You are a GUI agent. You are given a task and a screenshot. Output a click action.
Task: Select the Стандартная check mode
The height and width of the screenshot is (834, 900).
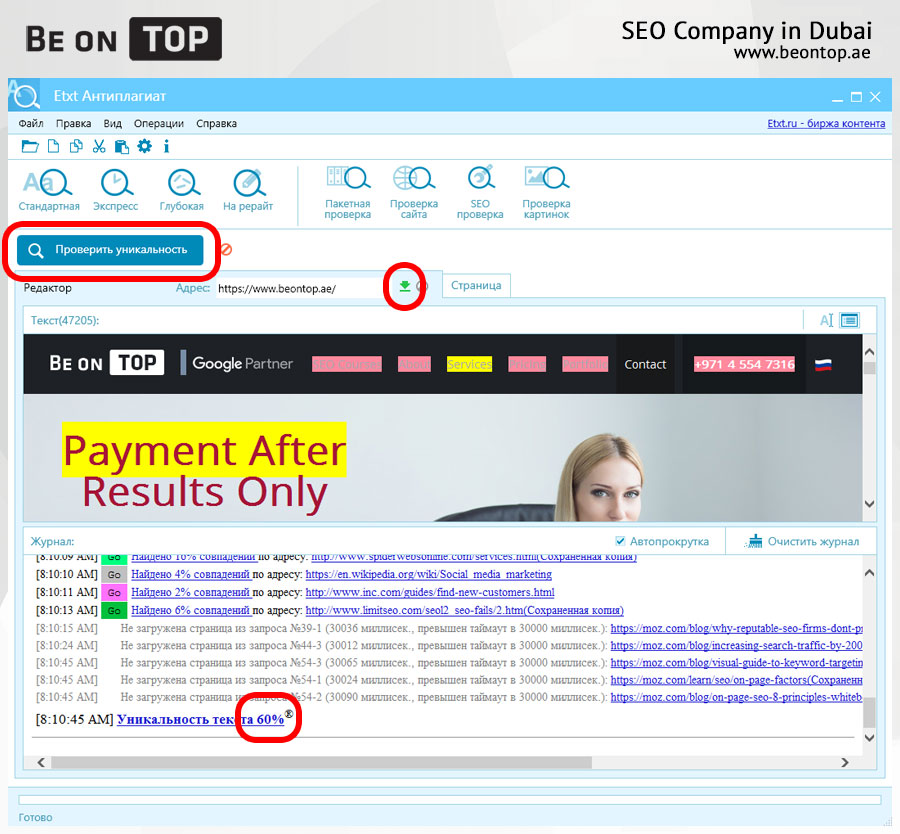[x=49, y=190]
